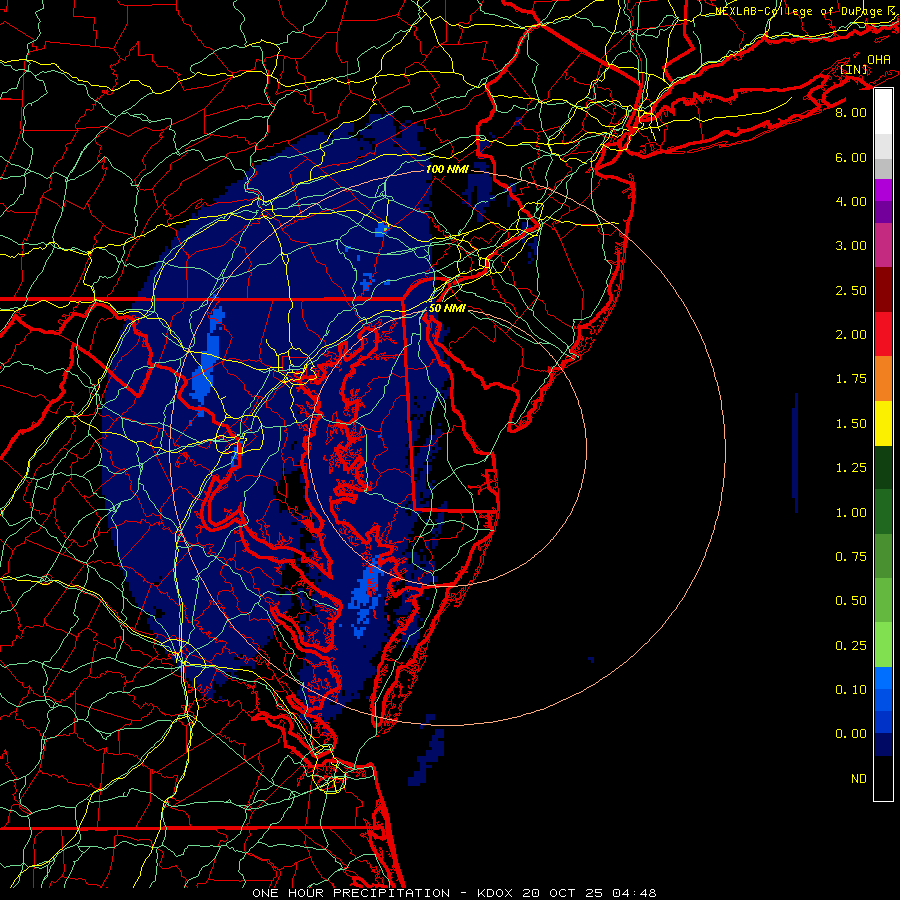Click the ONE HOUR PRECIPITATION caption text

pyautogui.click(x=351, y=893)
